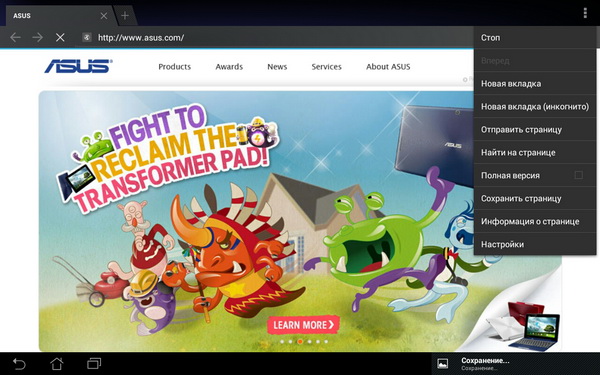Close the ASUS tab

tap(104, 16)
